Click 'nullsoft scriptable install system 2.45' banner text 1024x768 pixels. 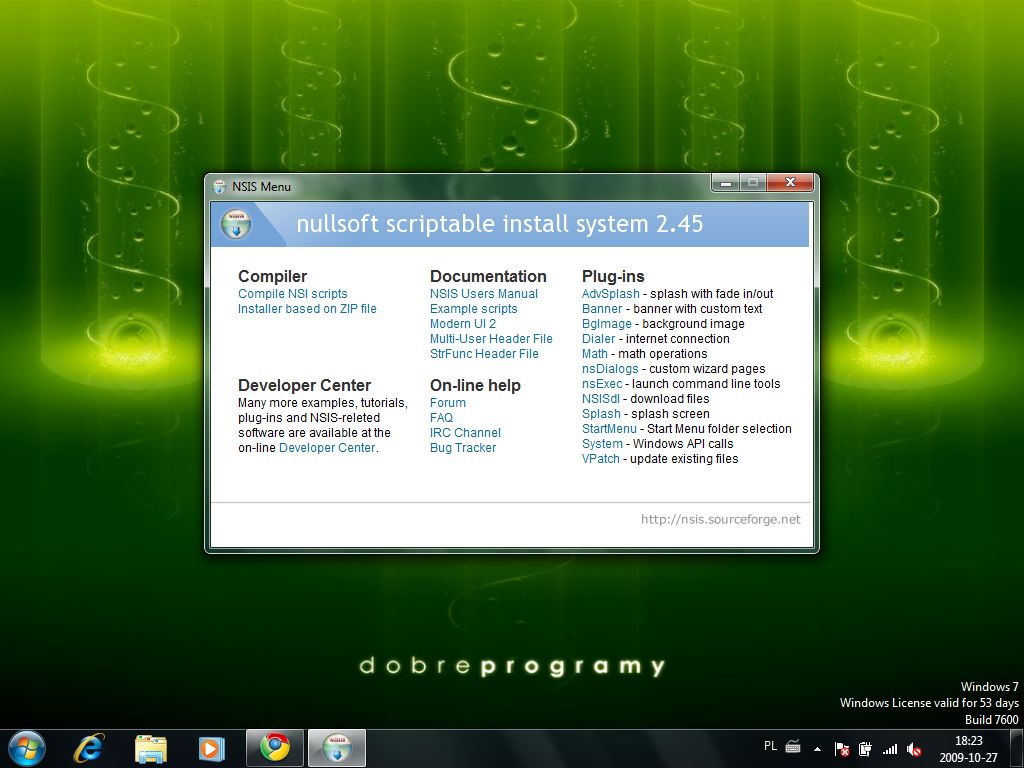(500, 224)
